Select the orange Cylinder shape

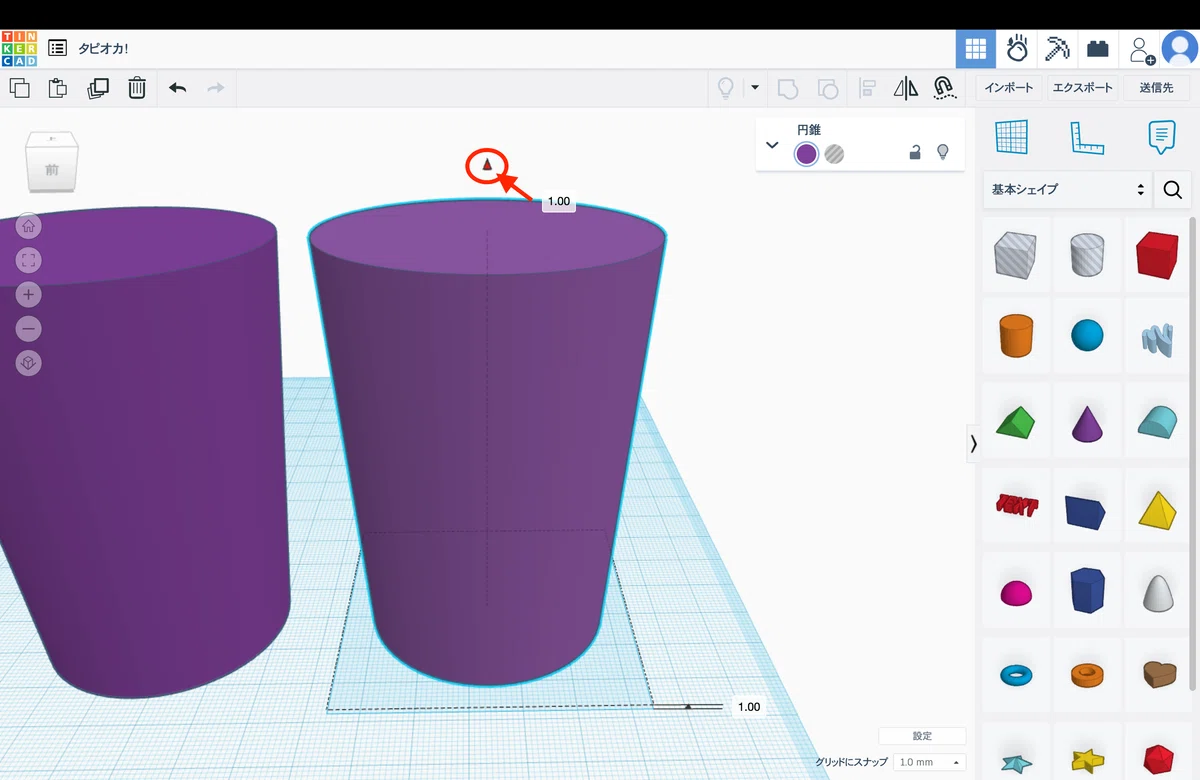coord(1016,335)
